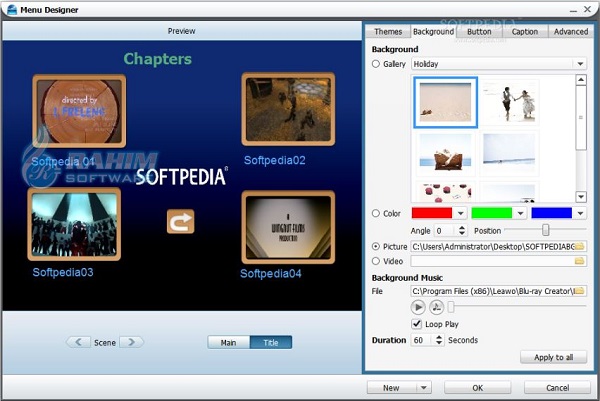The width and height of the screenshot is (600, 401).
Task: Adjust the Angle value stepper
Action: coord(462,230)
